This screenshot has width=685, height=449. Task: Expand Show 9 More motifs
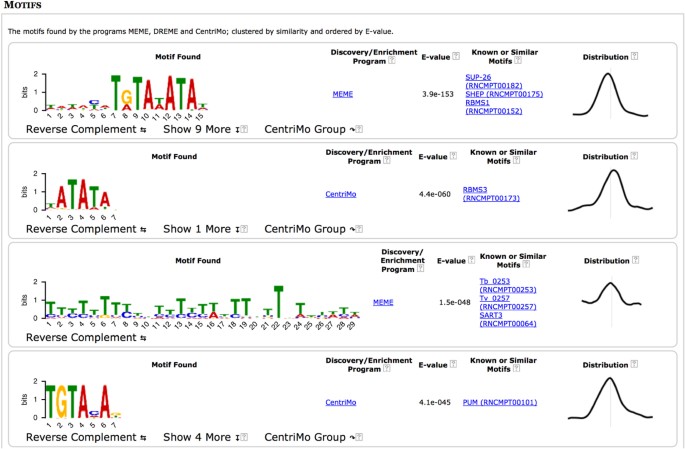[x=201, y=129]
